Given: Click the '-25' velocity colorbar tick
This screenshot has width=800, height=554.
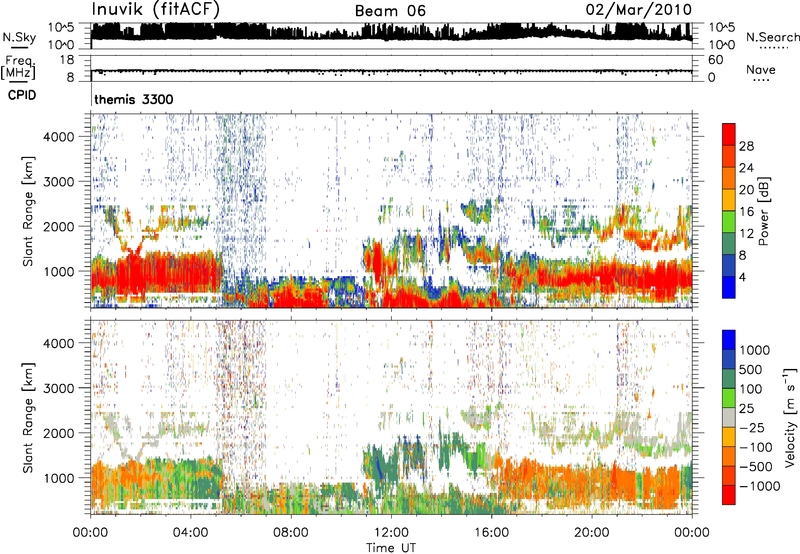Looking at the screenshot, I should (752, 427).
